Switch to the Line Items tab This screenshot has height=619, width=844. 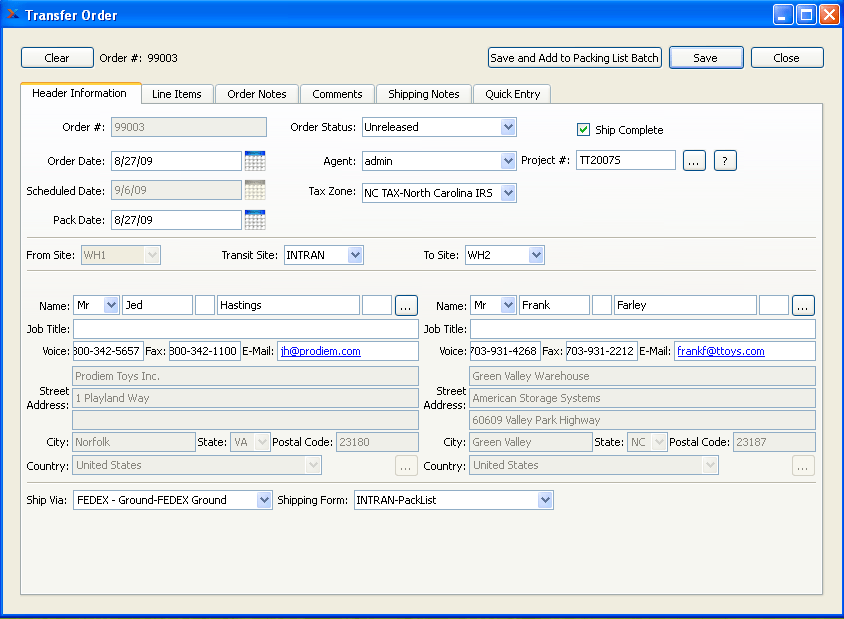177,94
